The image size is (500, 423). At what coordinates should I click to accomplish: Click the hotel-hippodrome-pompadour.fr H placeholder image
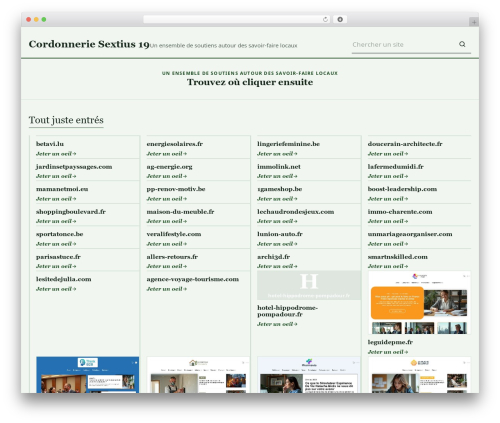309,285
